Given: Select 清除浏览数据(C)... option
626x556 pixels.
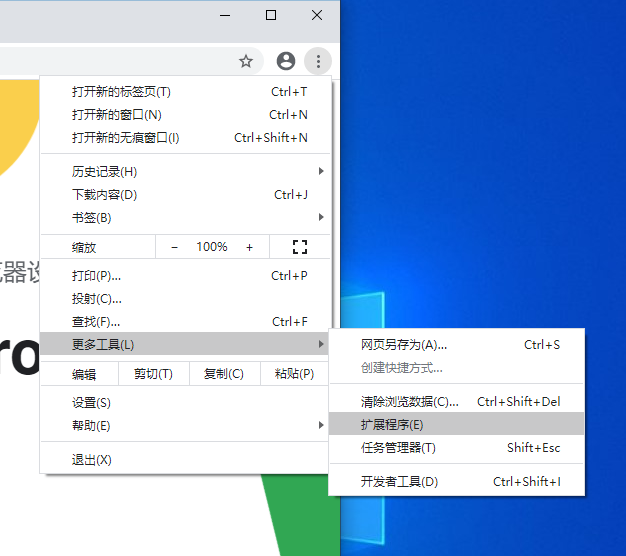Looking at the screenshot, I should (456, 402).
